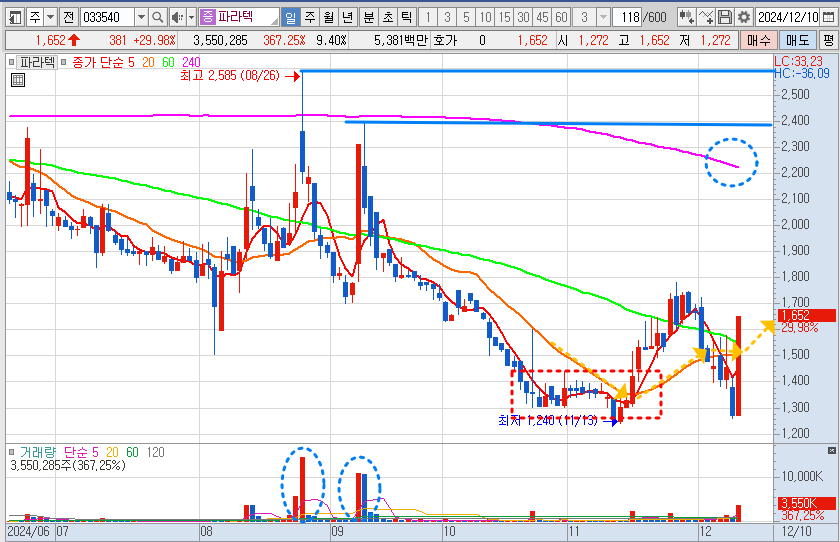Viewport: 840px width, 542px height.
Task: Click the 'LC:33.23' label
Action: (x=798, y=61)
